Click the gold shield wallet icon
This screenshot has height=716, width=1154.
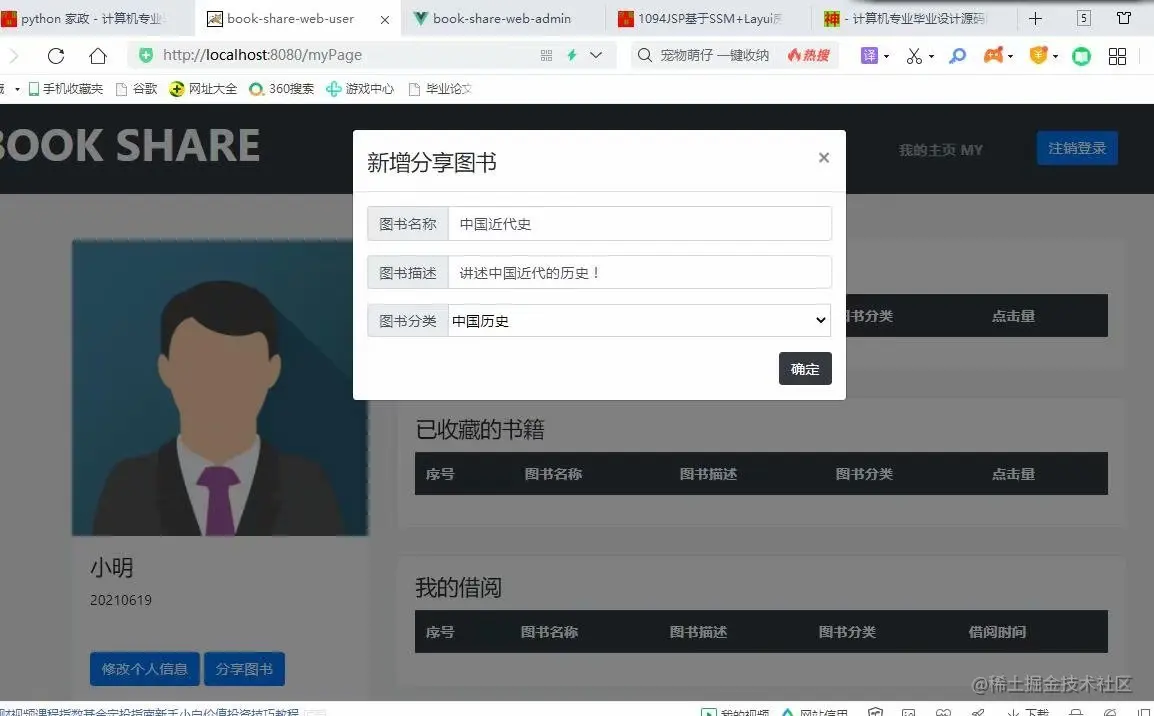[1038, 55]
